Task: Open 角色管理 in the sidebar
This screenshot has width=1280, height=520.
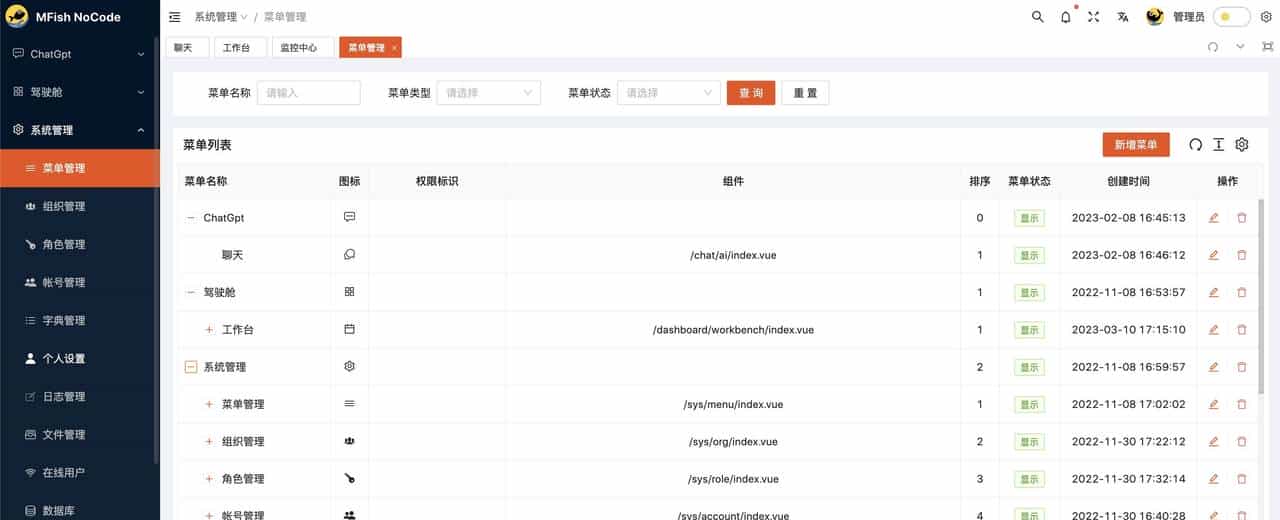Action: click(79, 244)
